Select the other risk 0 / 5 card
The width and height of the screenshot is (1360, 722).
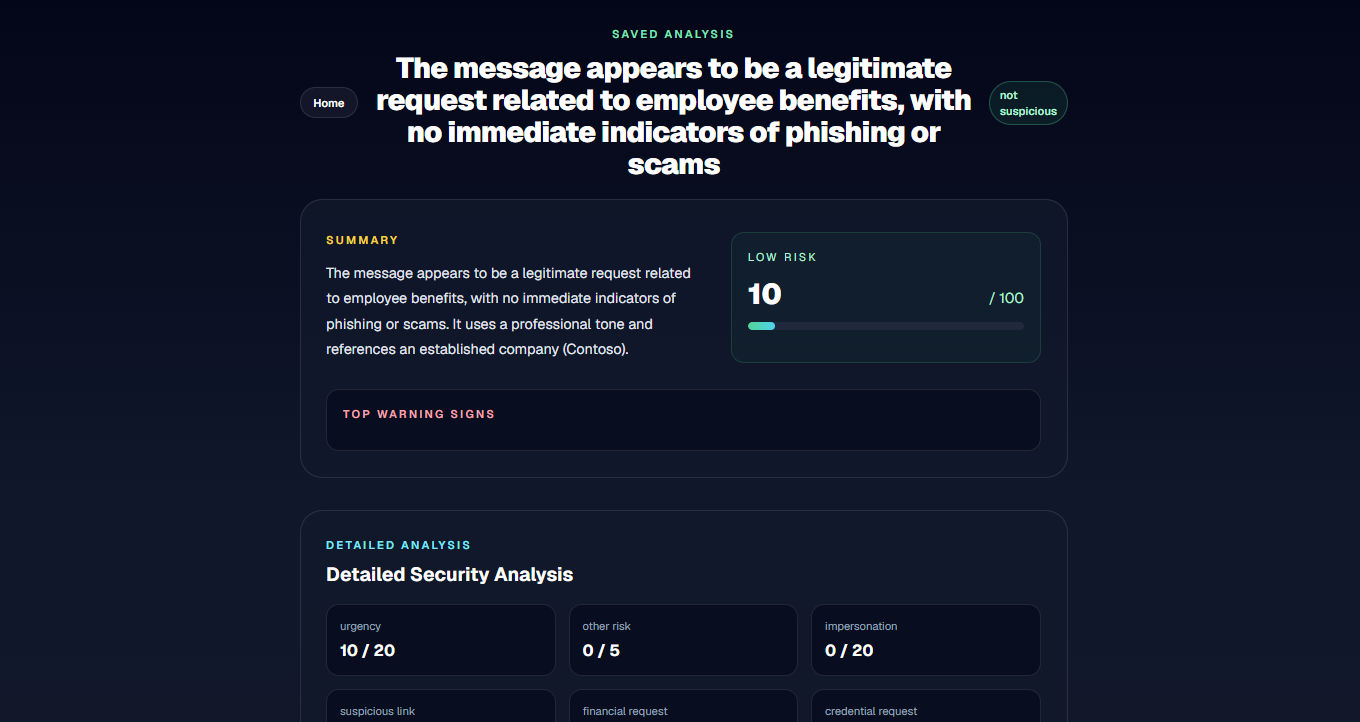pyautogui.click(x=683, y=640)
